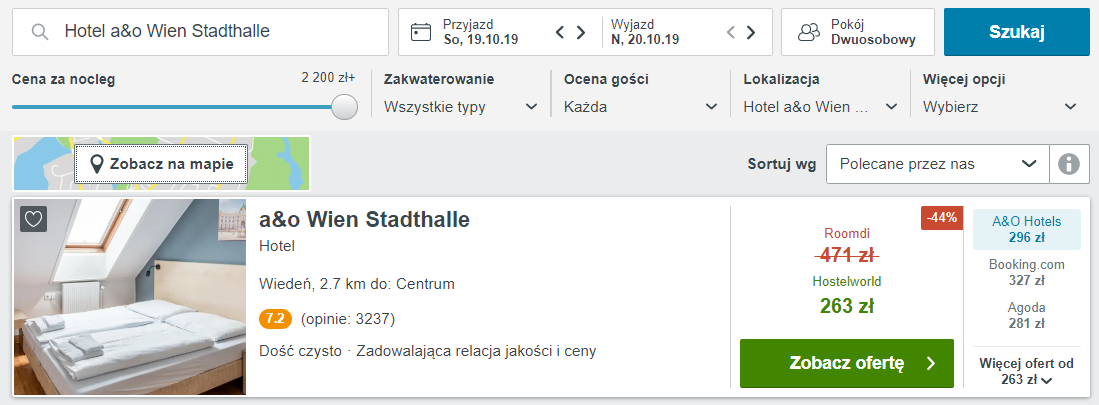Open Więcej opcji dropdown

pos(1000,107)
